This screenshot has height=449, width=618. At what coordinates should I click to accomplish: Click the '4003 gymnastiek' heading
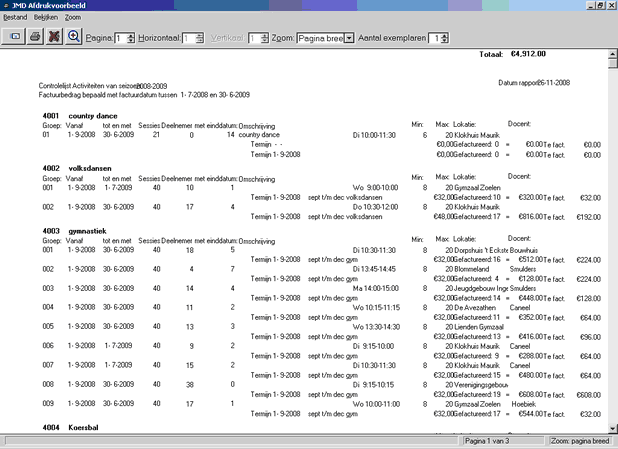coord(74,231)
